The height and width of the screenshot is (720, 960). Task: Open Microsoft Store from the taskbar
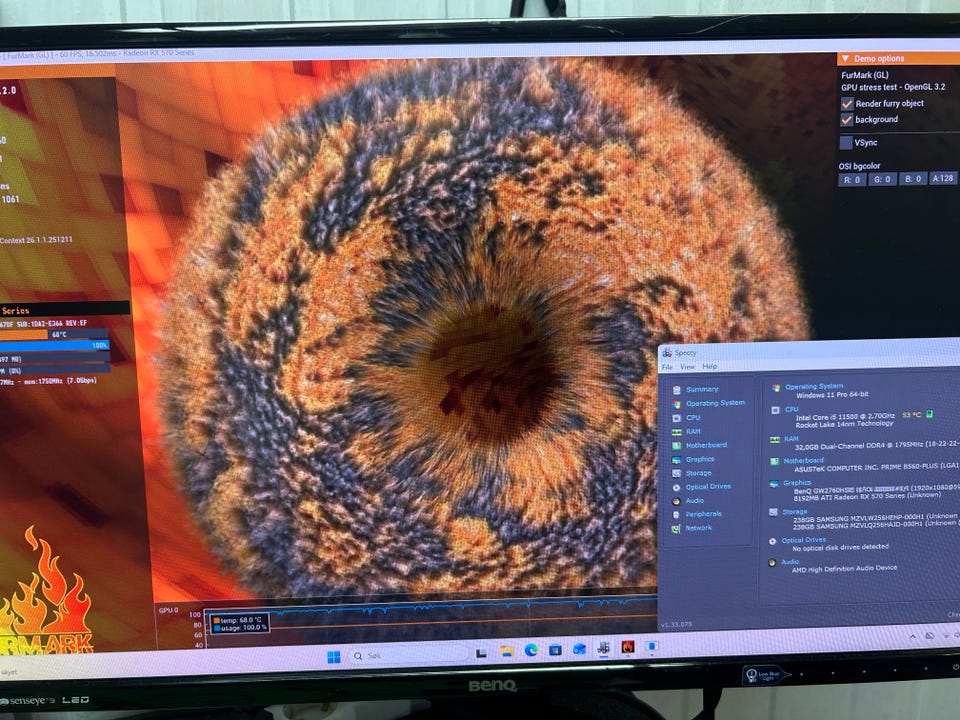coord(555,650)
